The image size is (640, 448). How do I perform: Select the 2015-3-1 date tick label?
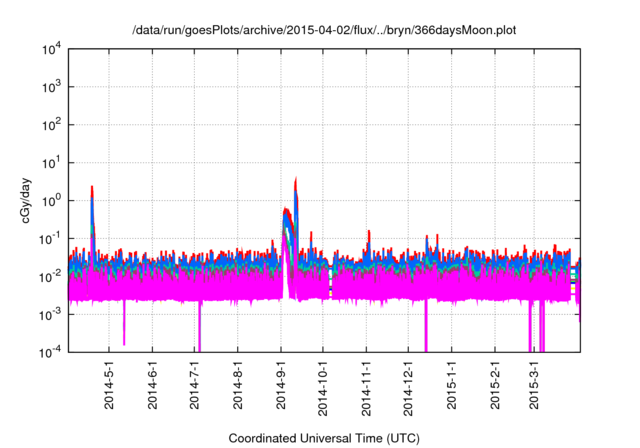pos(537,388)
